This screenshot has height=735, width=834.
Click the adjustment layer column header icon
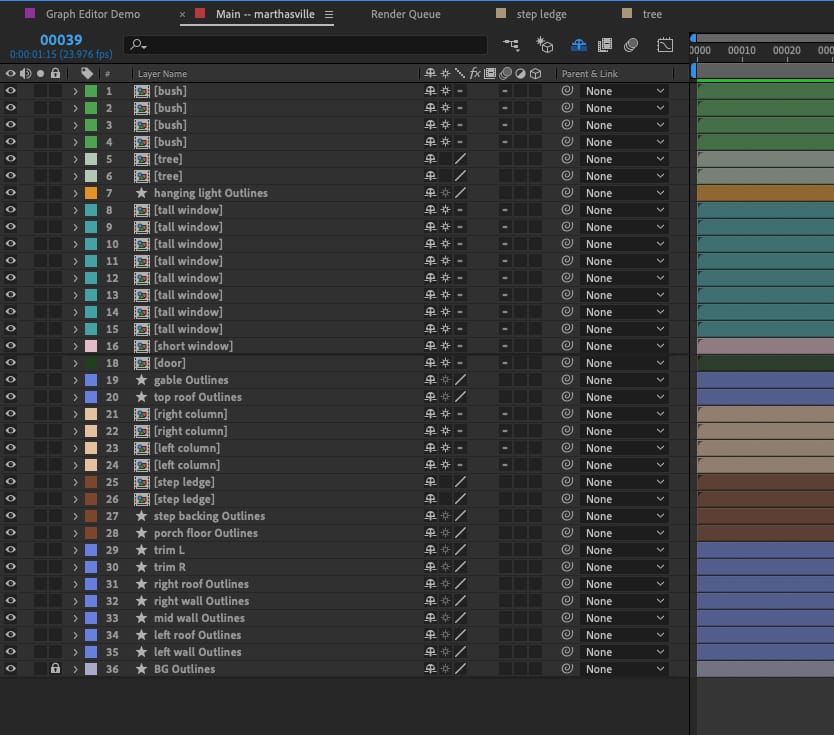pos(521,73)
